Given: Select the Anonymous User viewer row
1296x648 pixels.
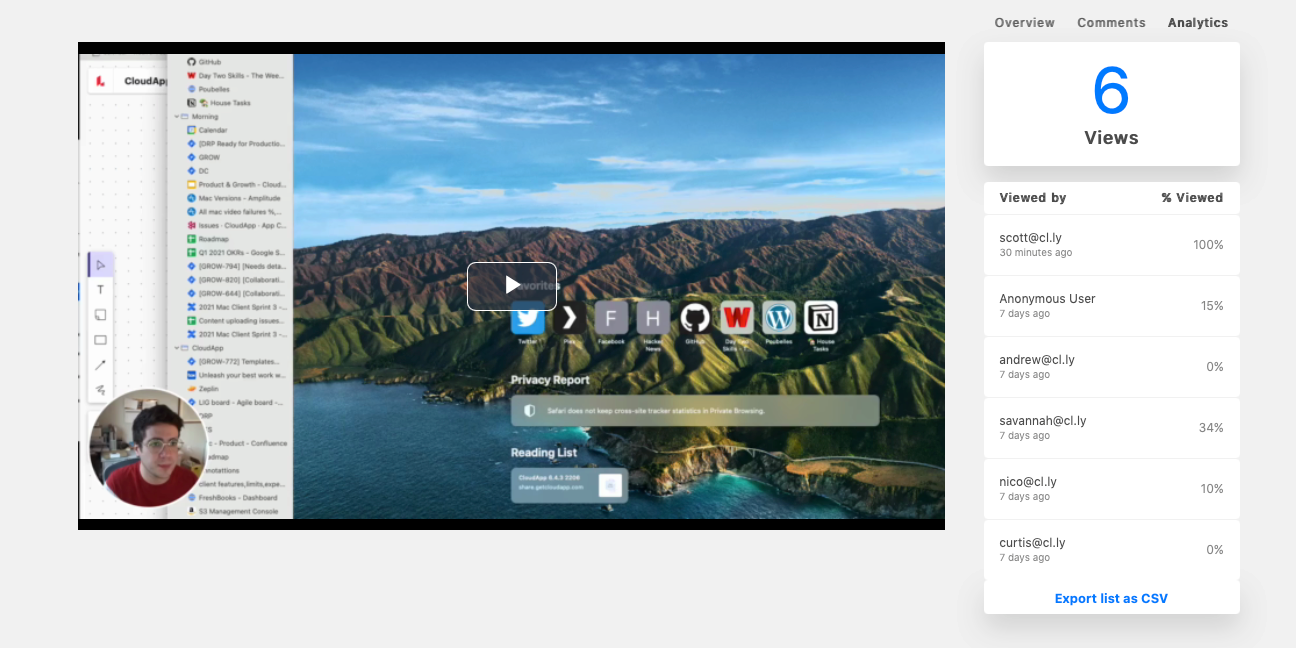Looking at the screenshot, I should [x=1111, y=305].
